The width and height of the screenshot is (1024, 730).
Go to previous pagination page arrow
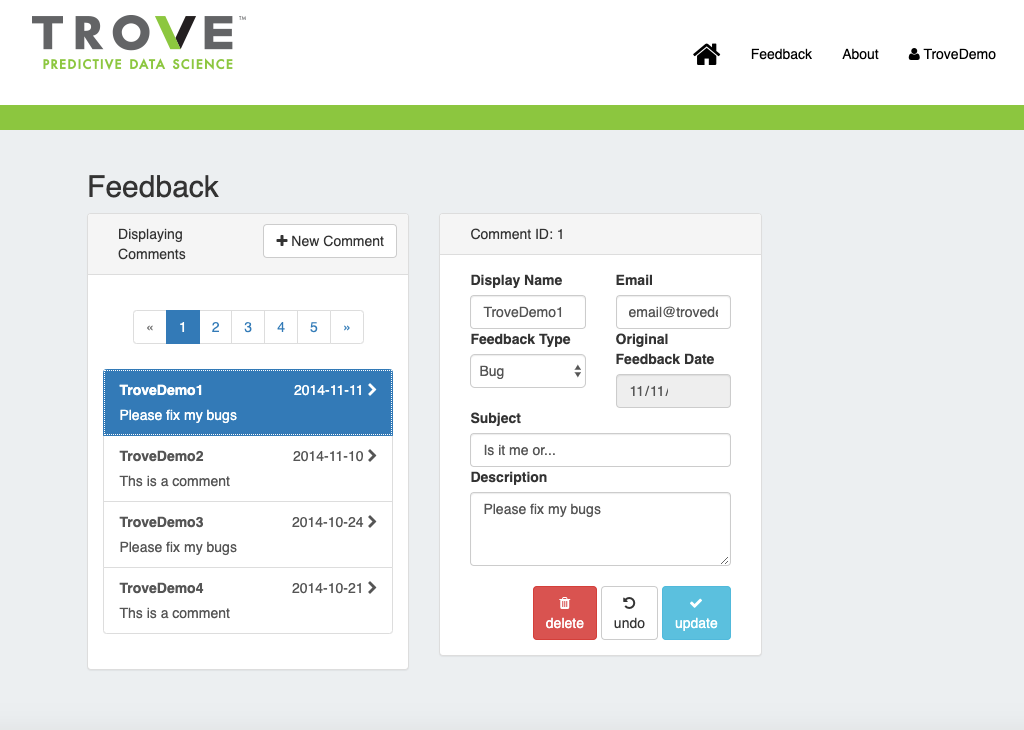pos(150,327)
